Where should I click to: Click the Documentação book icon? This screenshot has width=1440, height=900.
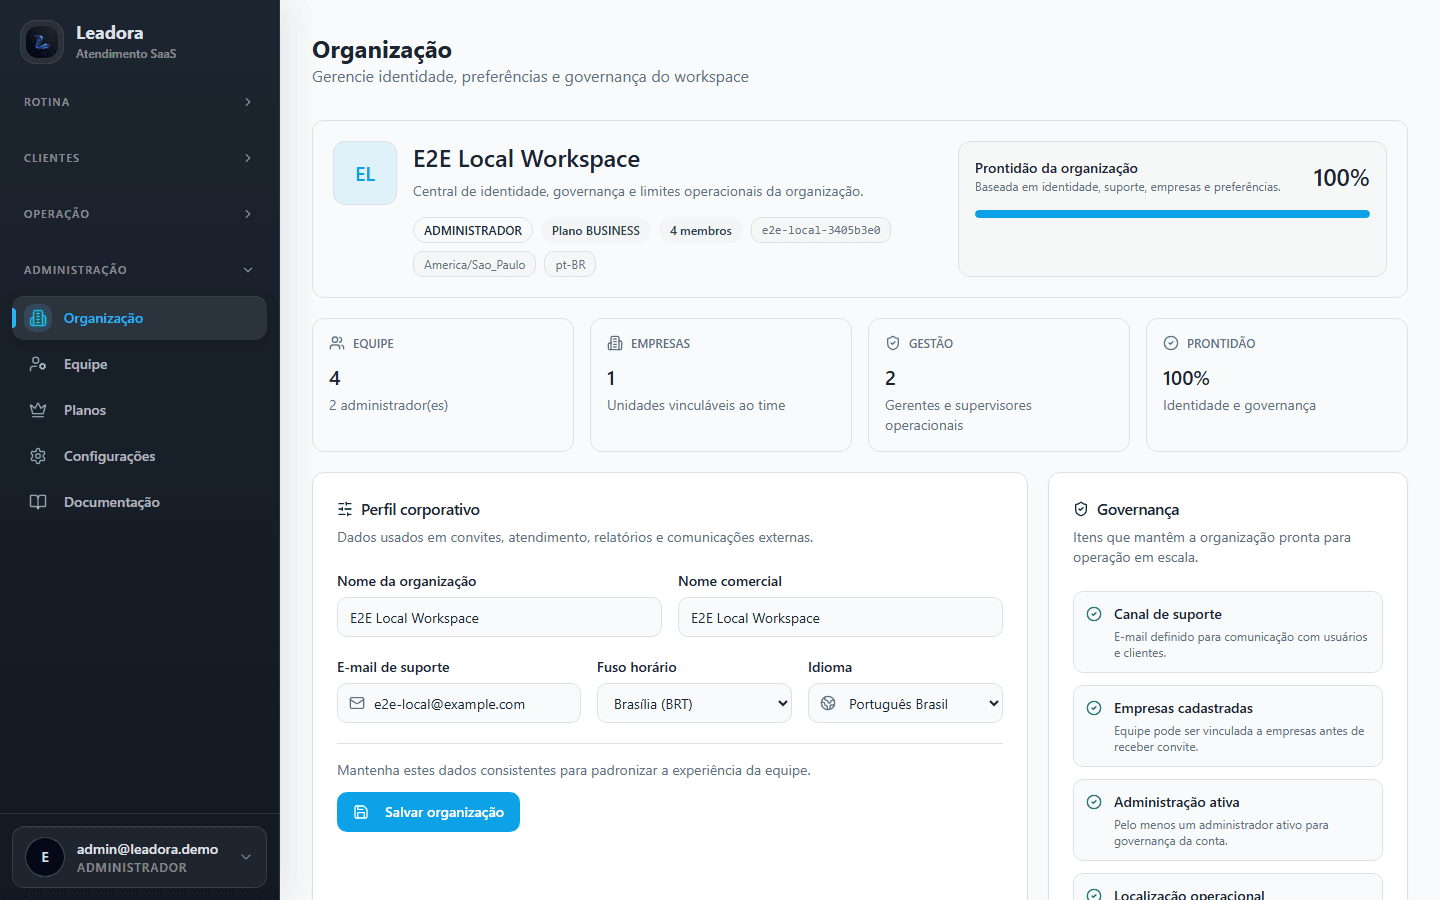pos(38,502)
